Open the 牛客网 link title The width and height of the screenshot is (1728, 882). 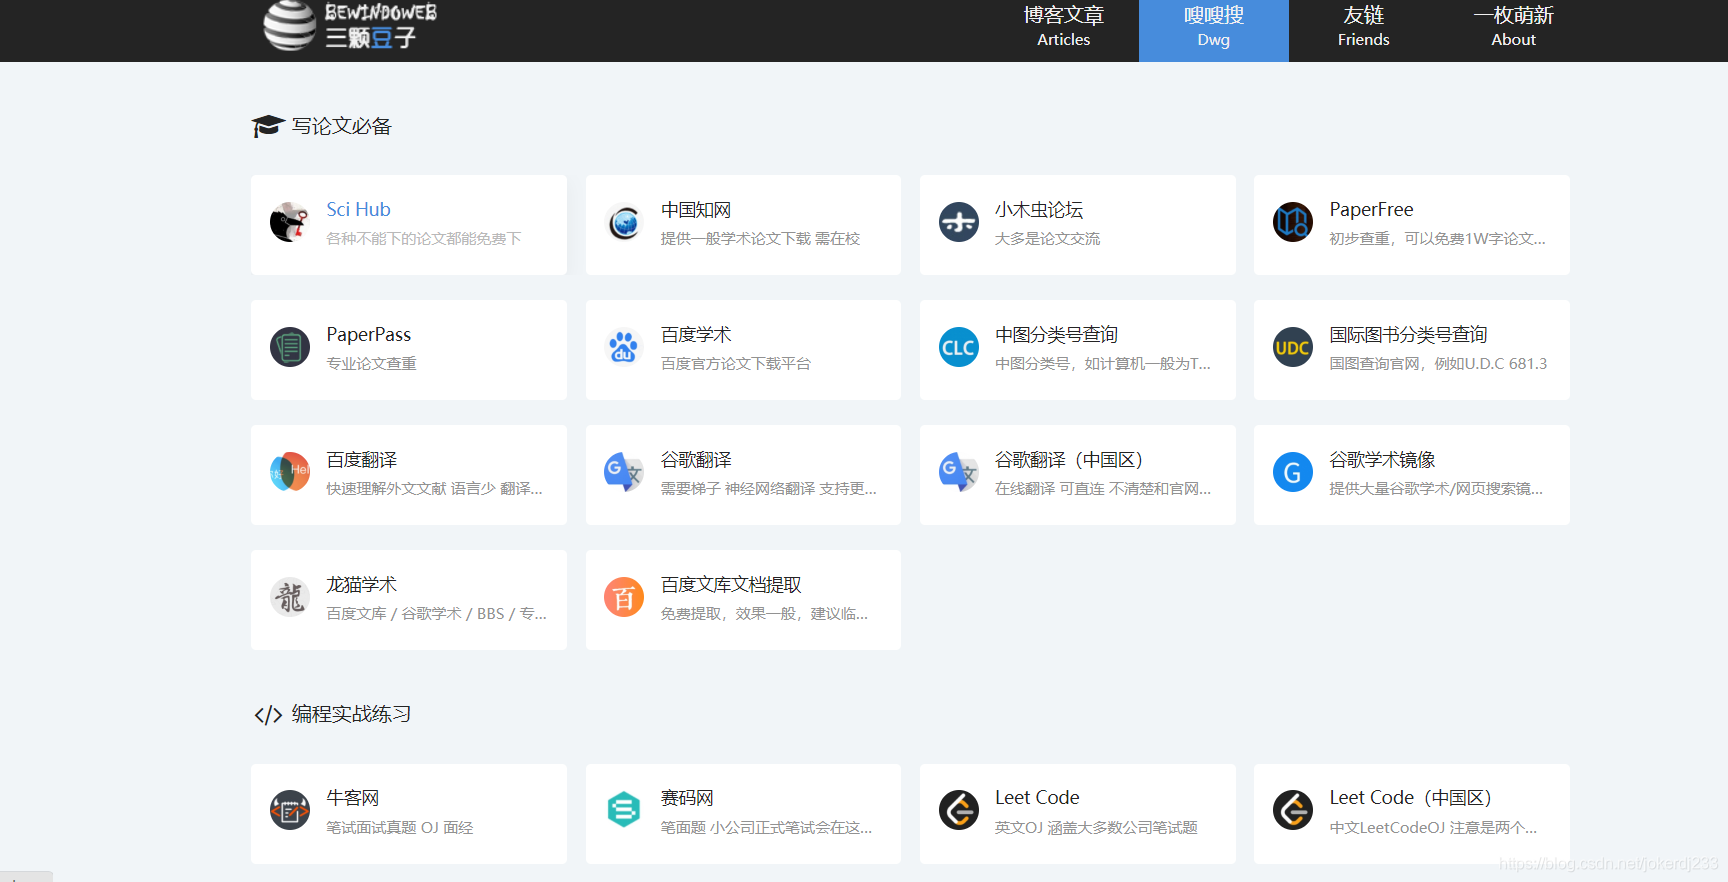coord(353,798)
